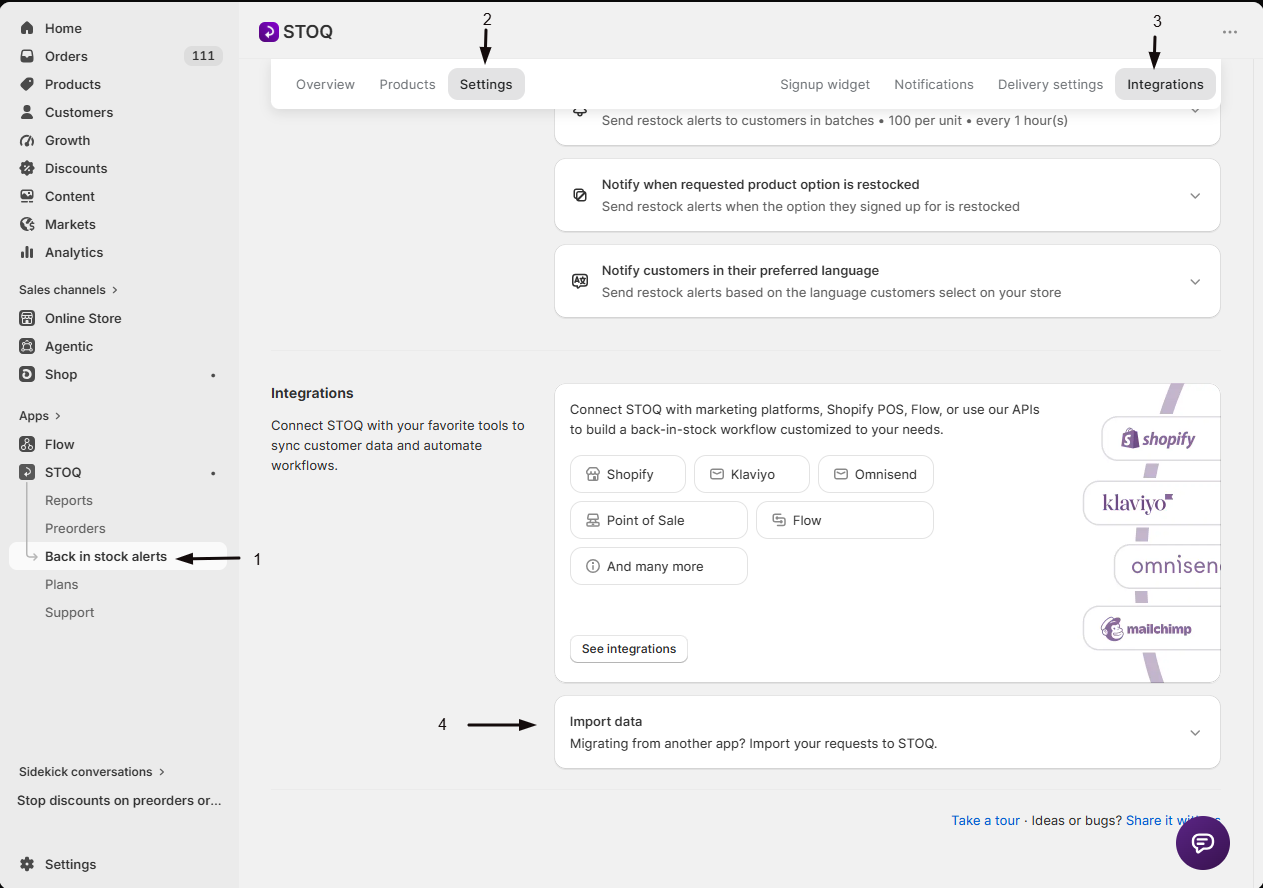The width and height of the screenshot is (1263, 888).
Task: Open the Stop discounts on preorders conversation
Action: pos(119,800)
